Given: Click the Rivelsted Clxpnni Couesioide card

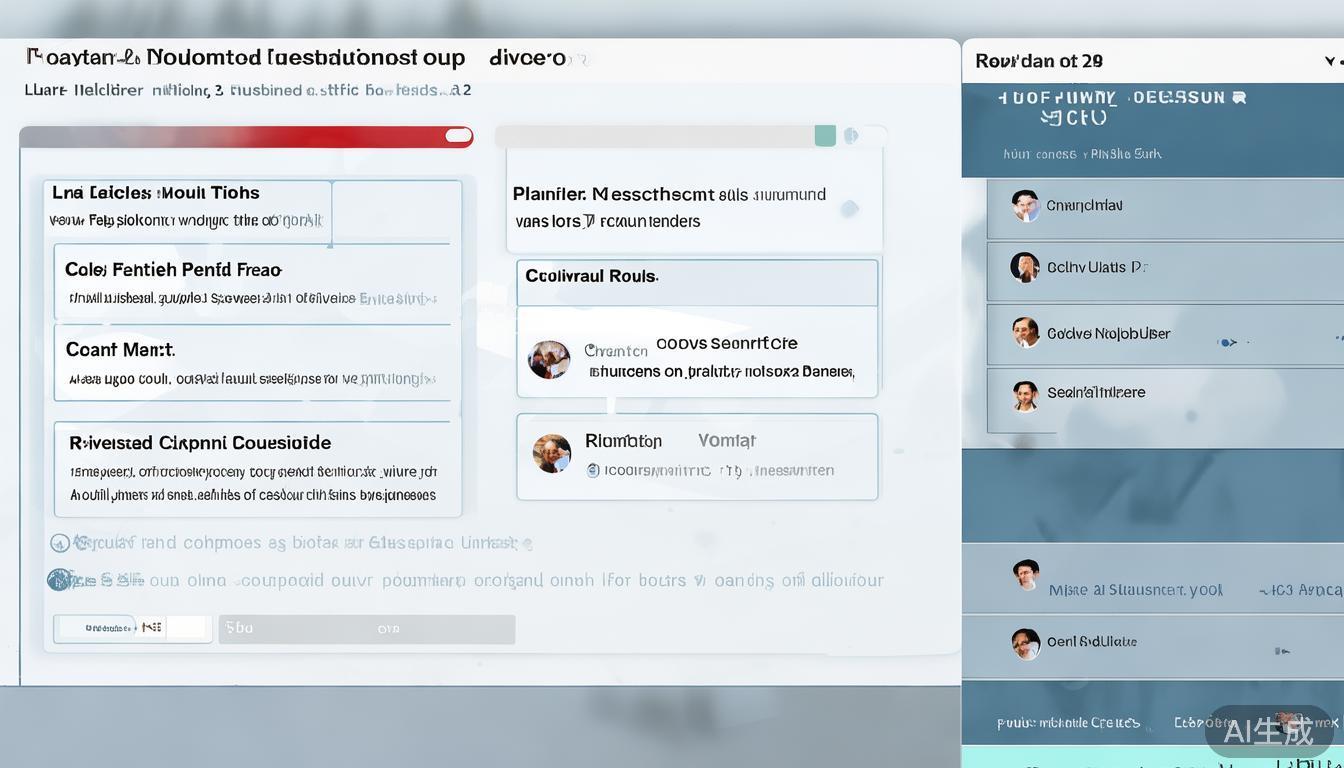Looking at the screenshot, I should (257, 468).
